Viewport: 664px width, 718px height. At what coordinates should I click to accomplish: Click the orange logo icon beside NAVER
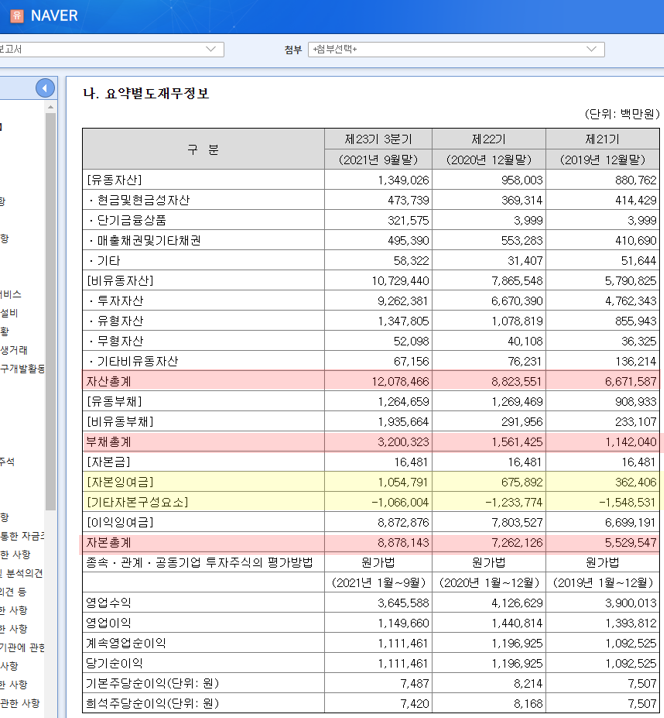(16, 16)
